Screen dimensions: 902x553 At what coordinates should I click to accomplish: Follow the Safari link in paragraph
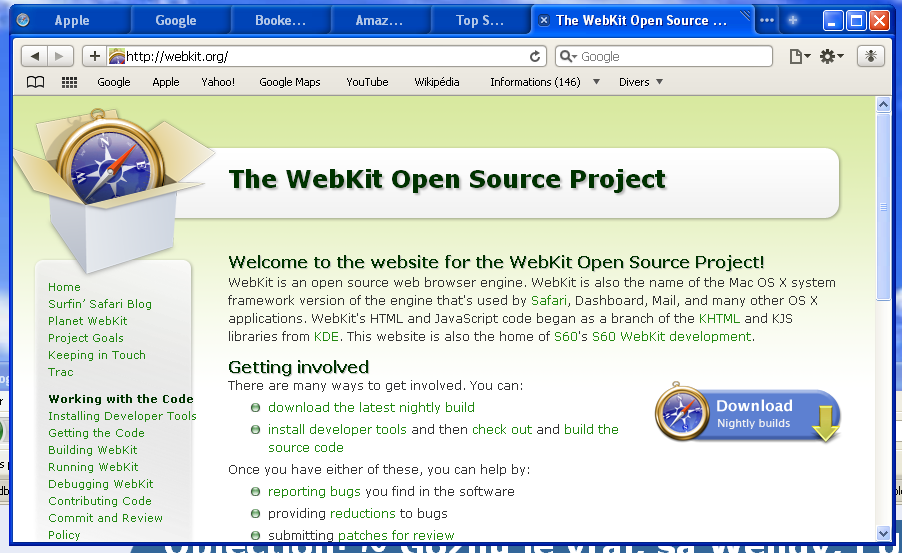pos(549,300)
